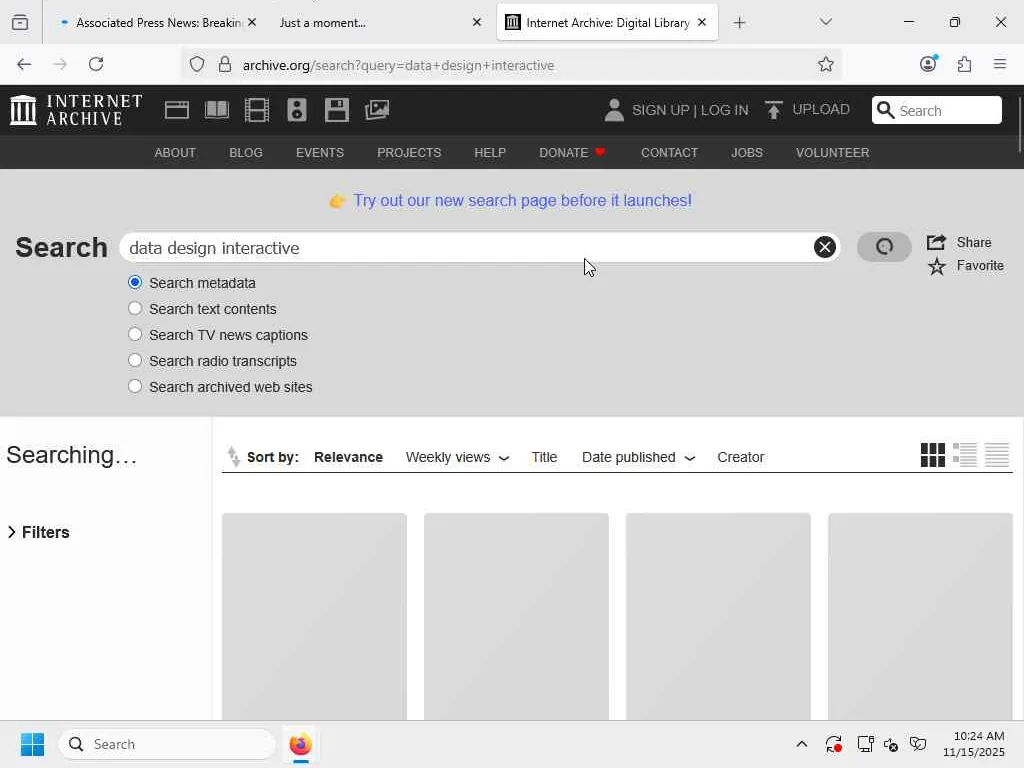The width and height of the screenshot is (1024, 768).
Task: Click the loading search submit button
Action: tap(884, 247)
